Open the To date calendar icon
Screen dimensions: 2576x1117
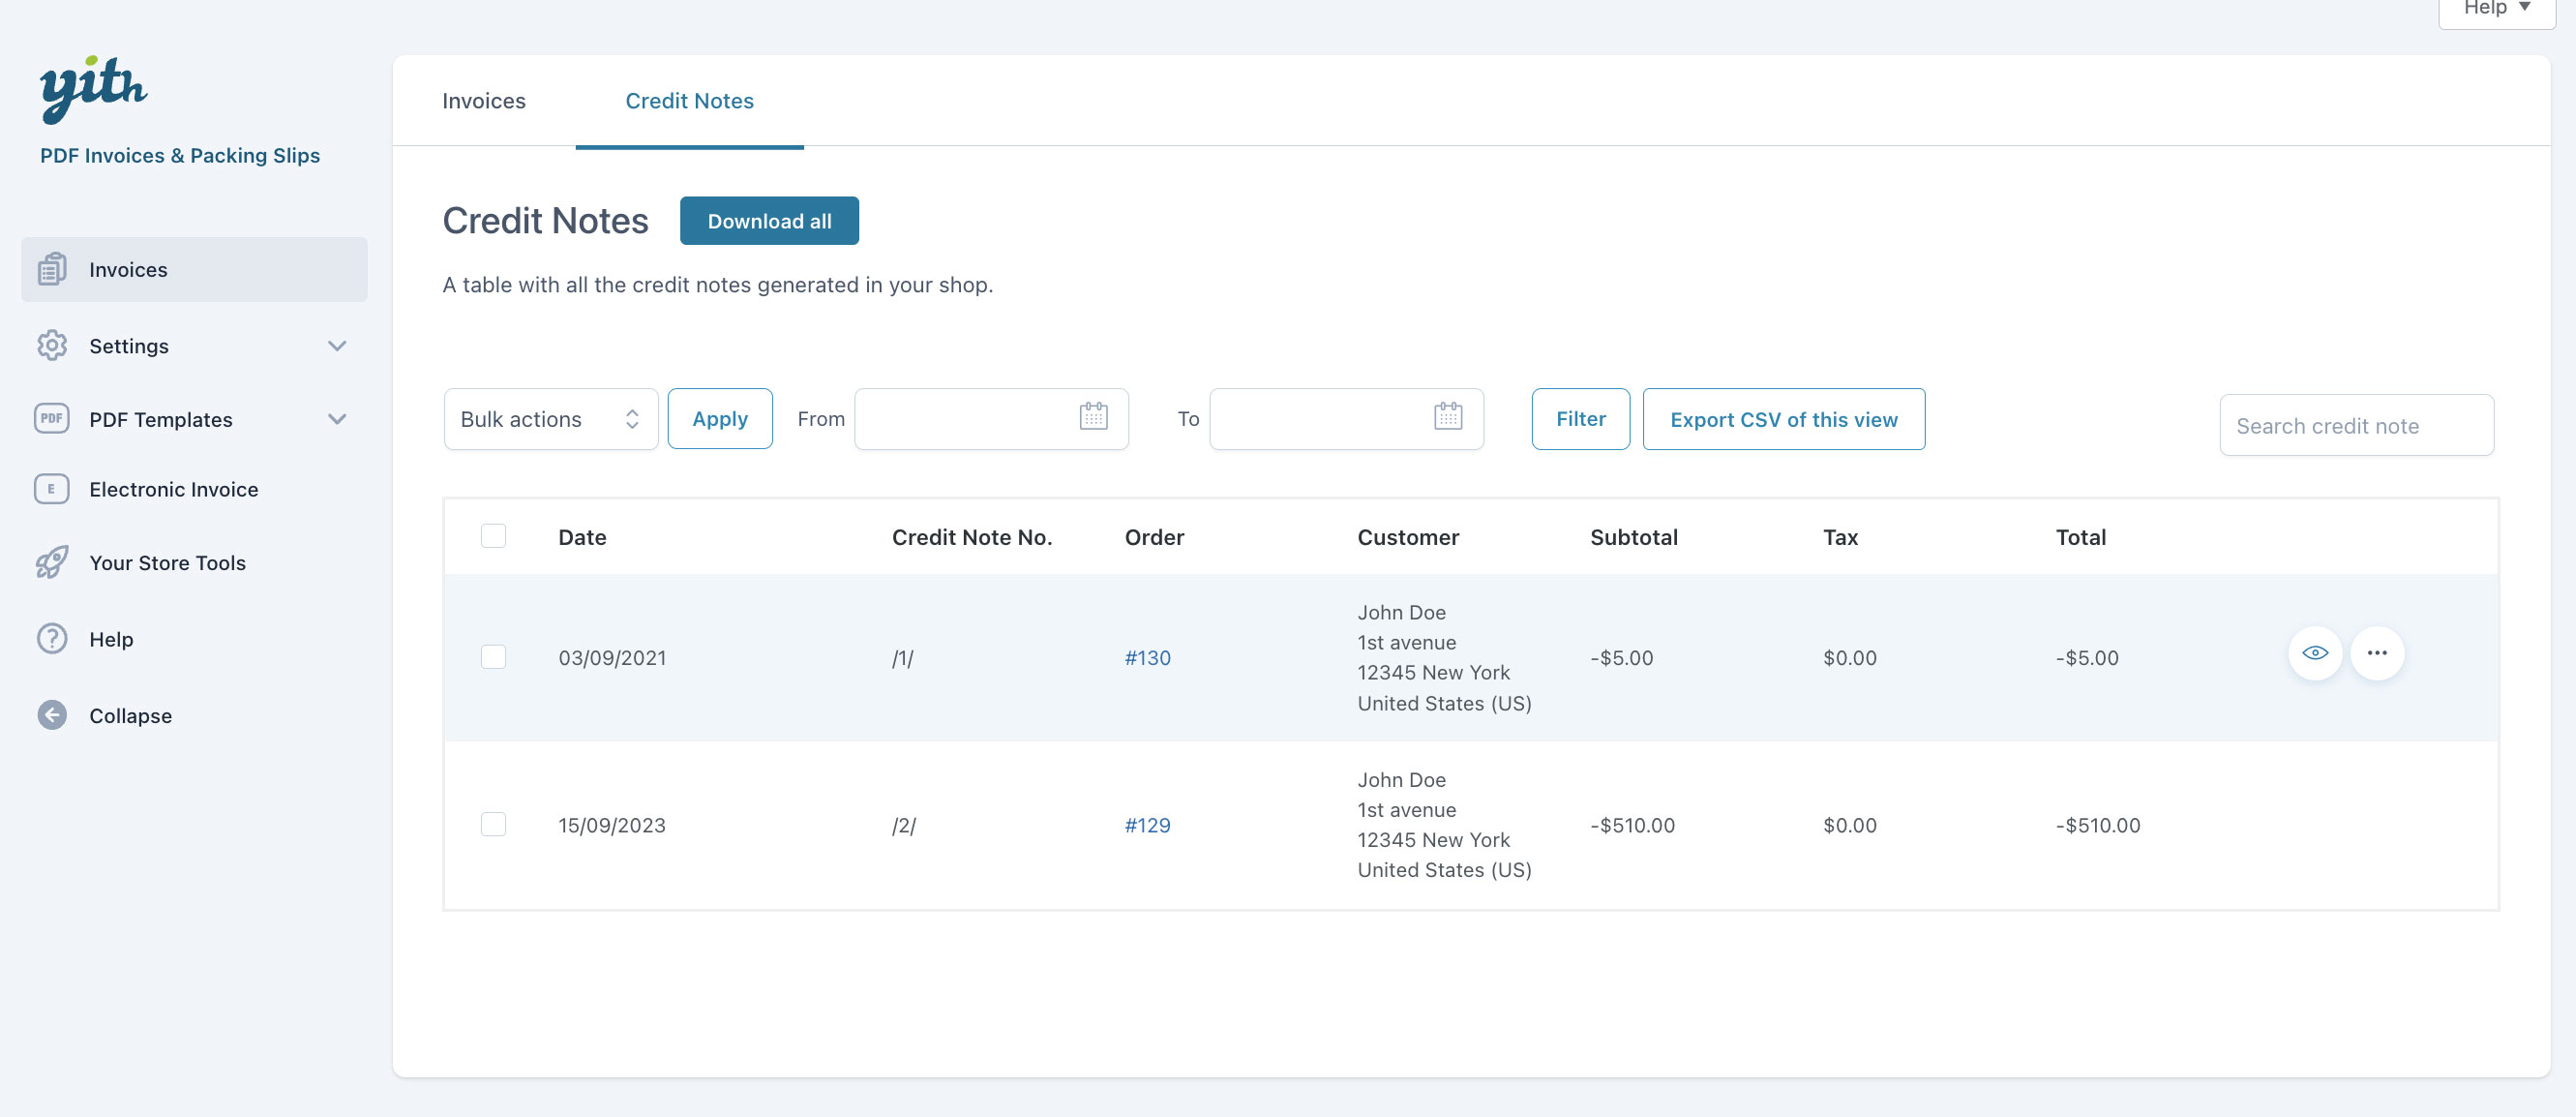[x=1447, y=417]
